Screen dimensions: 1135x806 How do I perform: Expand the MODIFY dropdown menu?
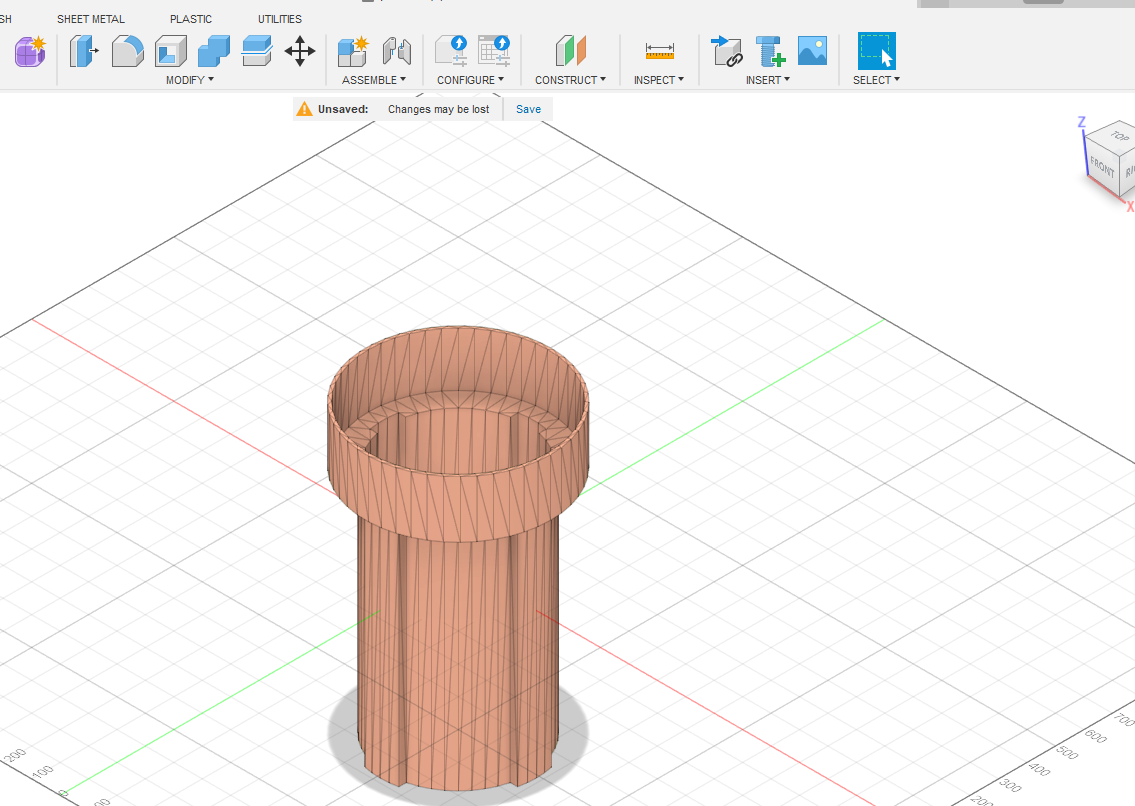190,80
